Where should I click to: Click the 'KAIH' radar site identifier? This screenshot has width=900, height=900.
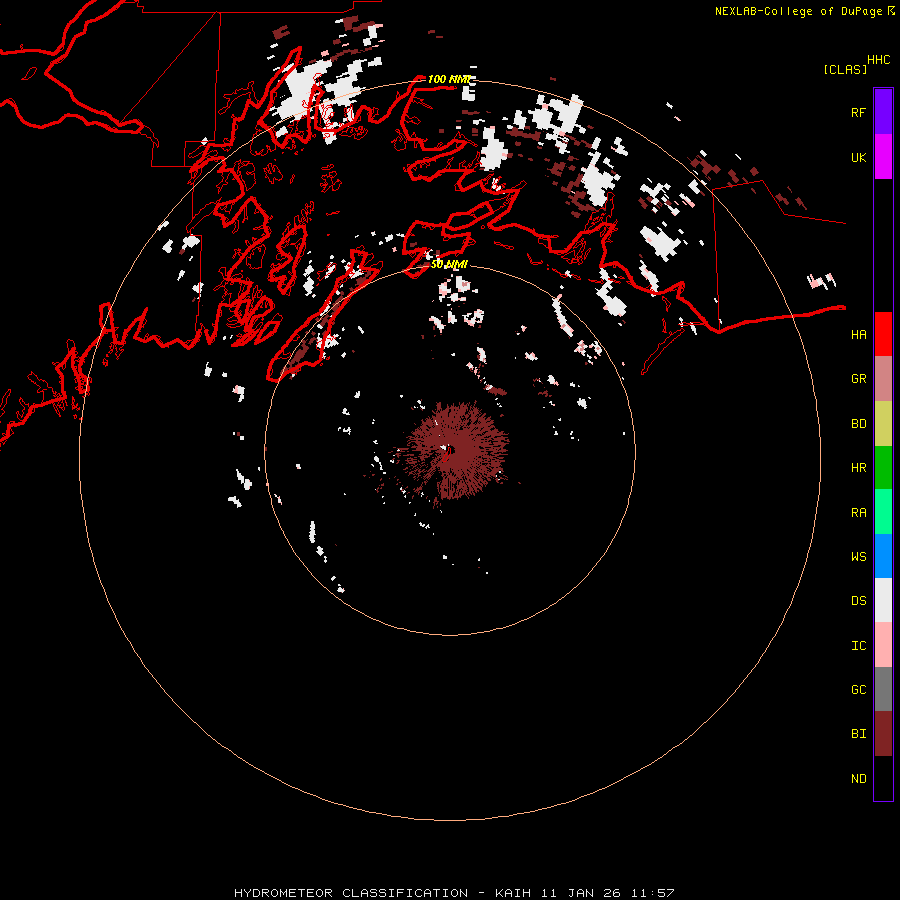(x=513, y=893)
